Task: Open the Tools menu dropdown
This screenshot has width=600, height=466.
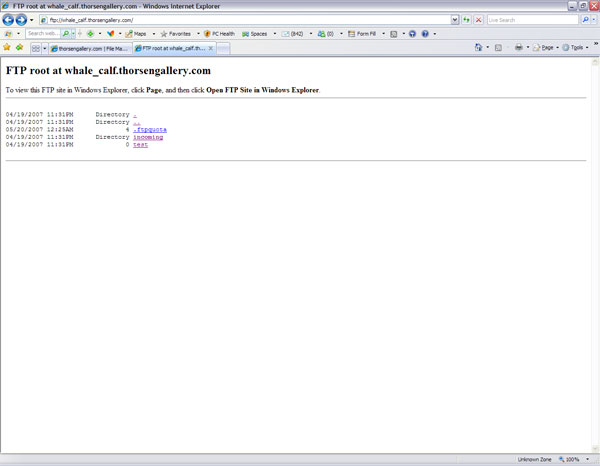Action: pyautogui.click(x=575, y=47)
